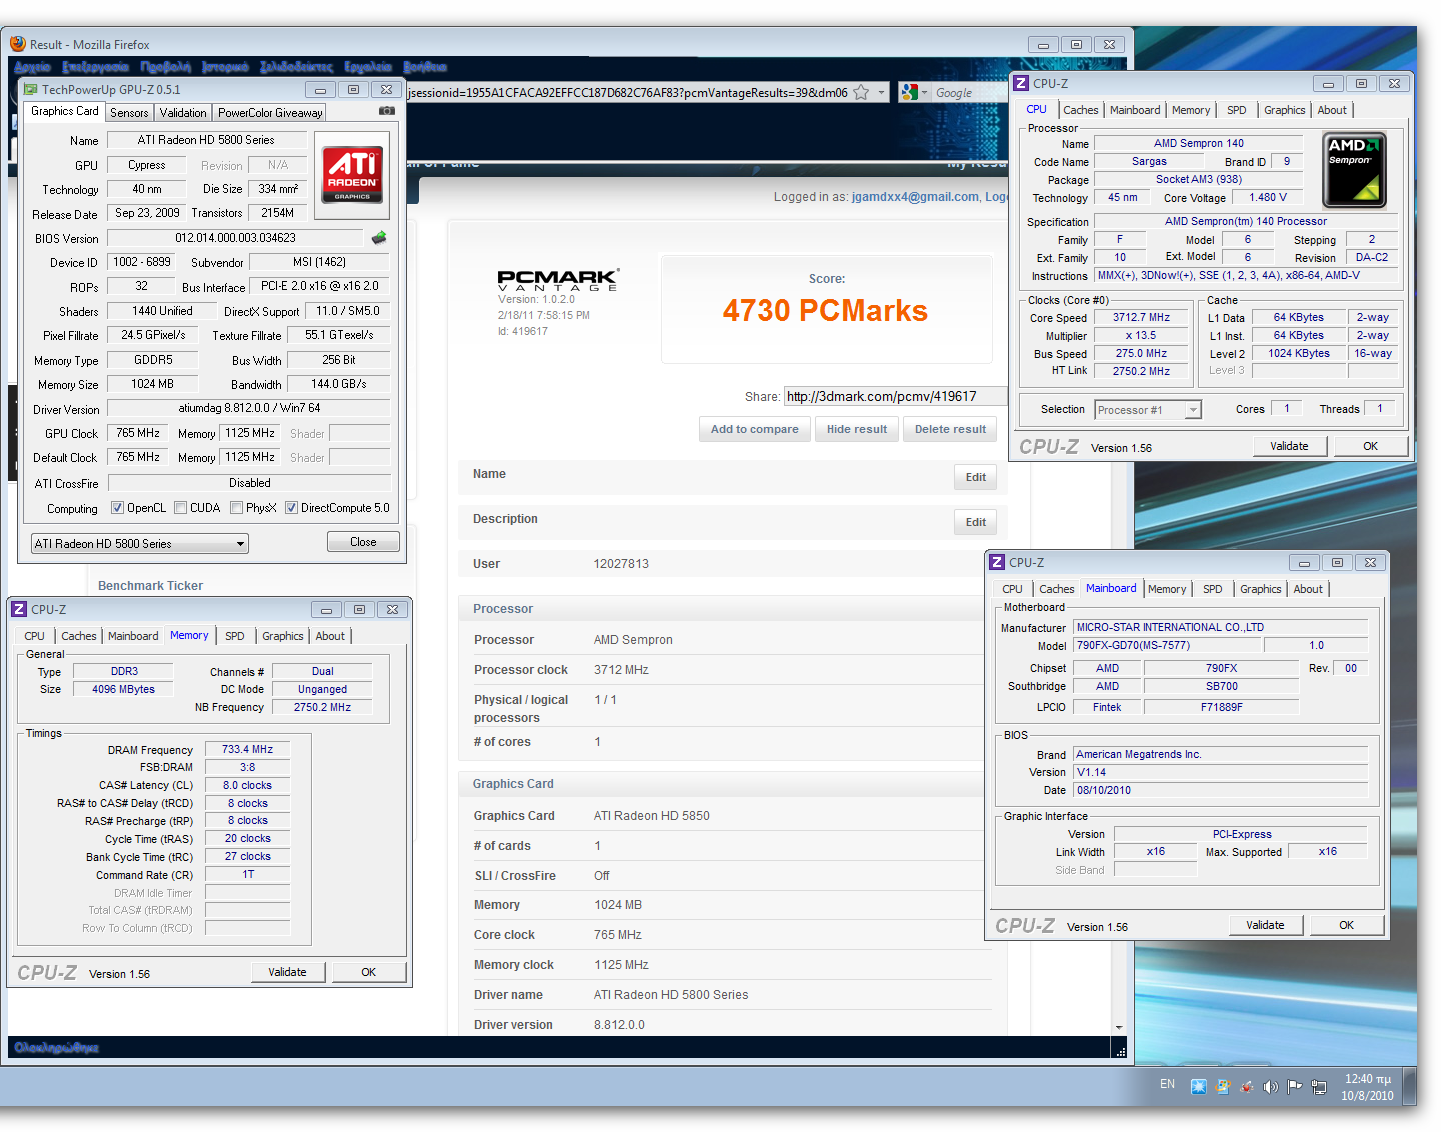
Task: Click Validate in CPU-Z CPU window
Action: point(1289,446)
